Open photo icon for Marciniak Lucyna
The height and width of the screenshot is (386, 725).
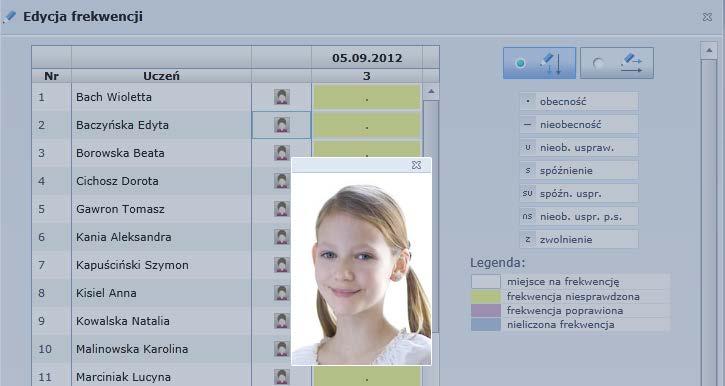282,377
